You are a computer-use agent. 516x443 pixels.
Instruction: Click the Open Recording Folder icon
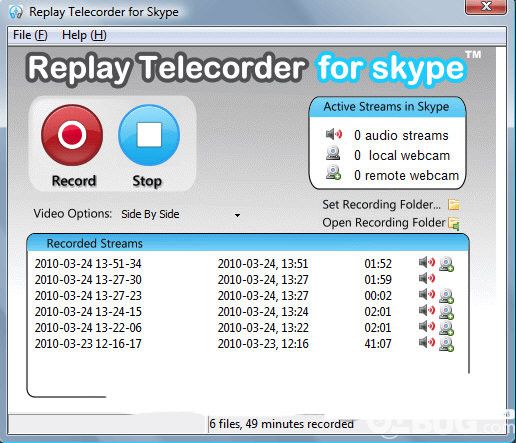[x=454, y=223]
